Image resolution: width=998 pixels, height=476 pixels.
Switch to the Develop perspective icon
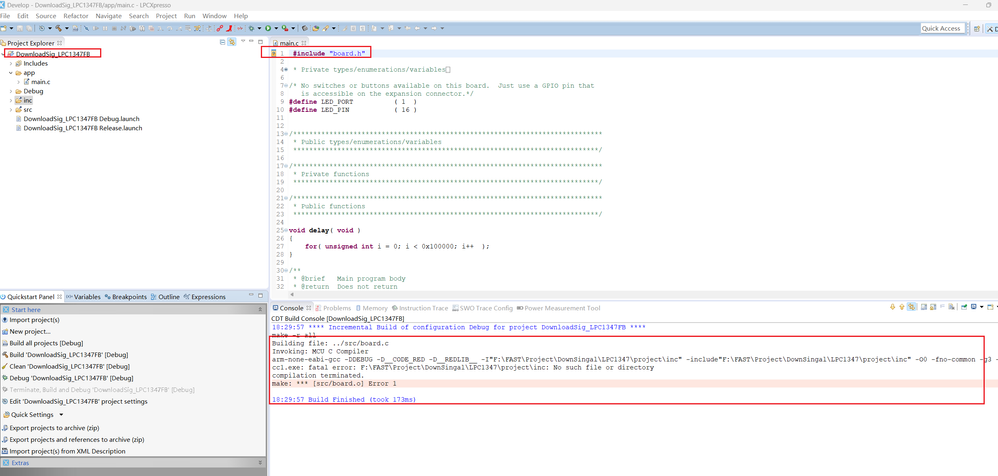pyautogui.click(x=992, y=28)
